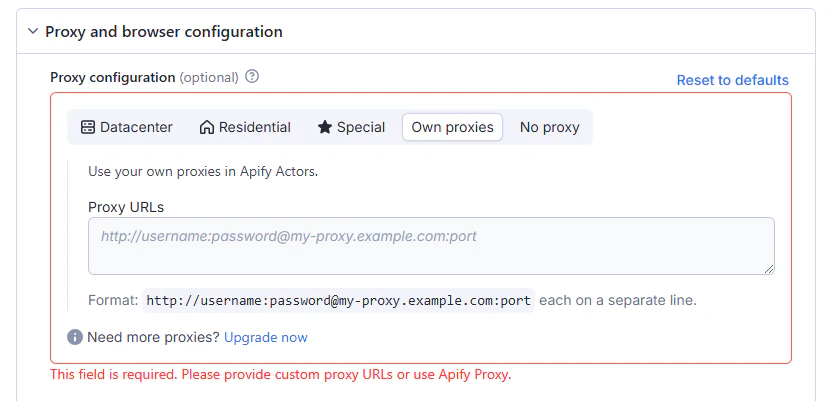The image size is (833, 401).
Task: Pick the Special star icon
Action: (325, 128)
